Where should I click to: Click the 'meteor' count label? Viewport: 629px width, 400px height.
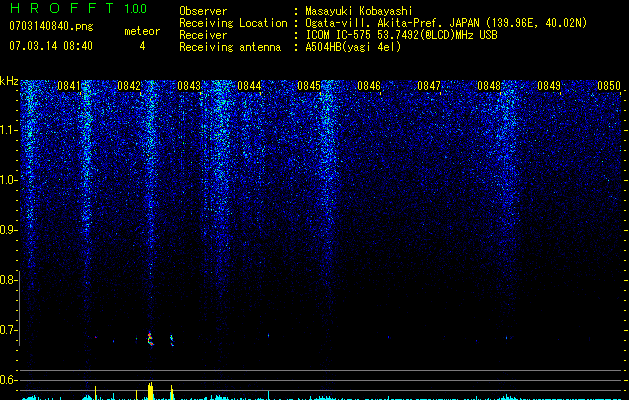pyautogui.click(x=142, y=31)
